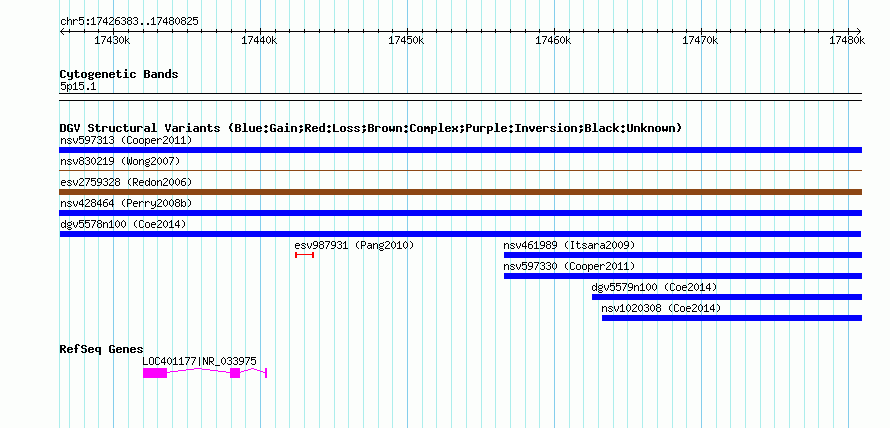
Task: Click the 17470k ruler label
Action: coord(701,40)
